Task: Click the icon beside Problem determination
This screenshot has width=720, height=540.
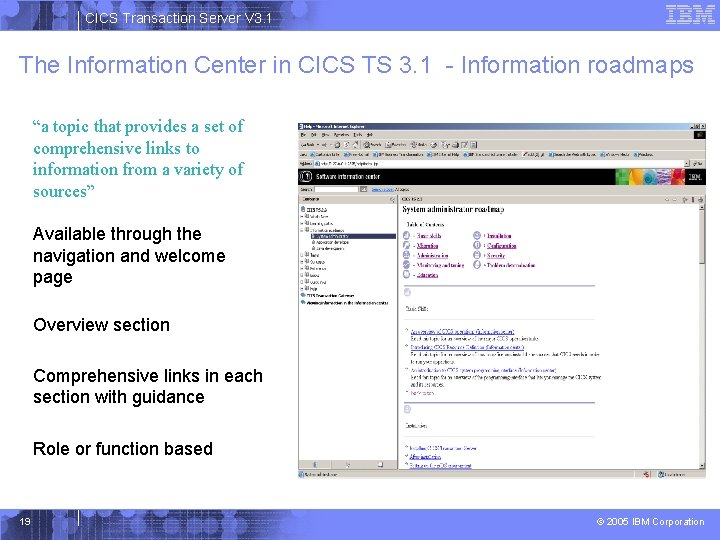Action: [x=477, y=265]
